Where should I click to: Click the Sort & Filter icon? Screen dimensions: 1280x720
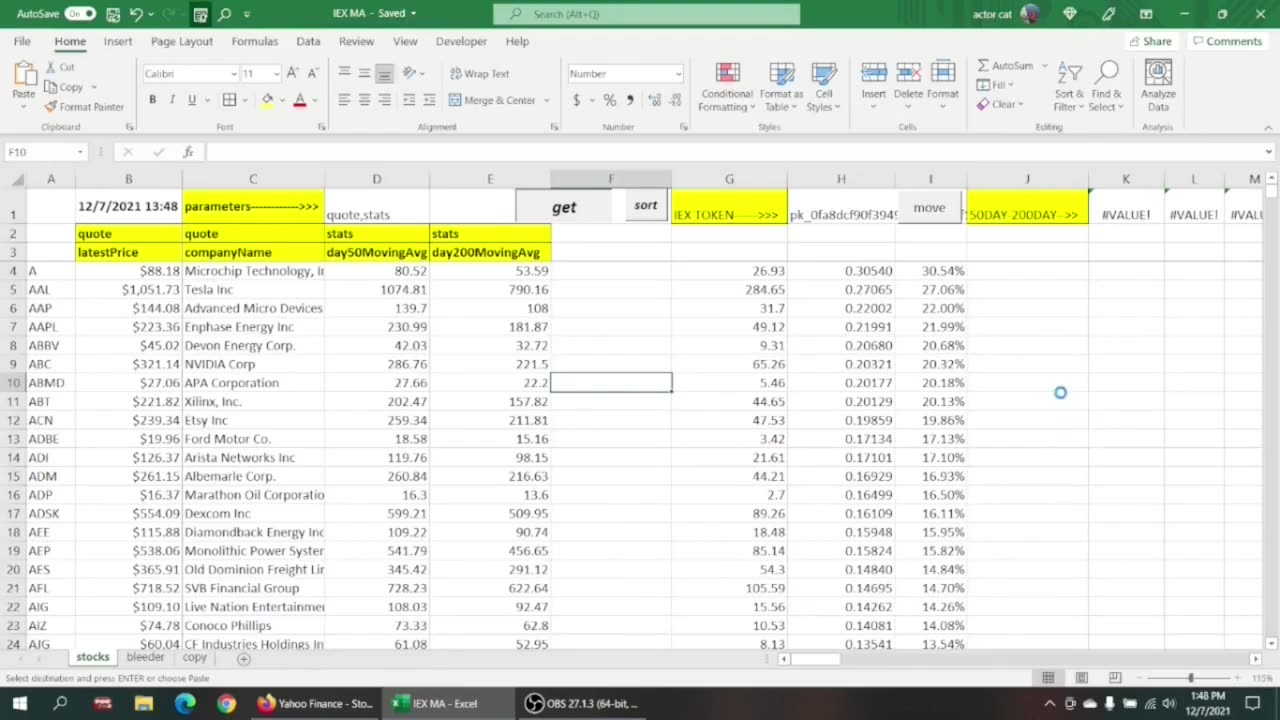1069,73
